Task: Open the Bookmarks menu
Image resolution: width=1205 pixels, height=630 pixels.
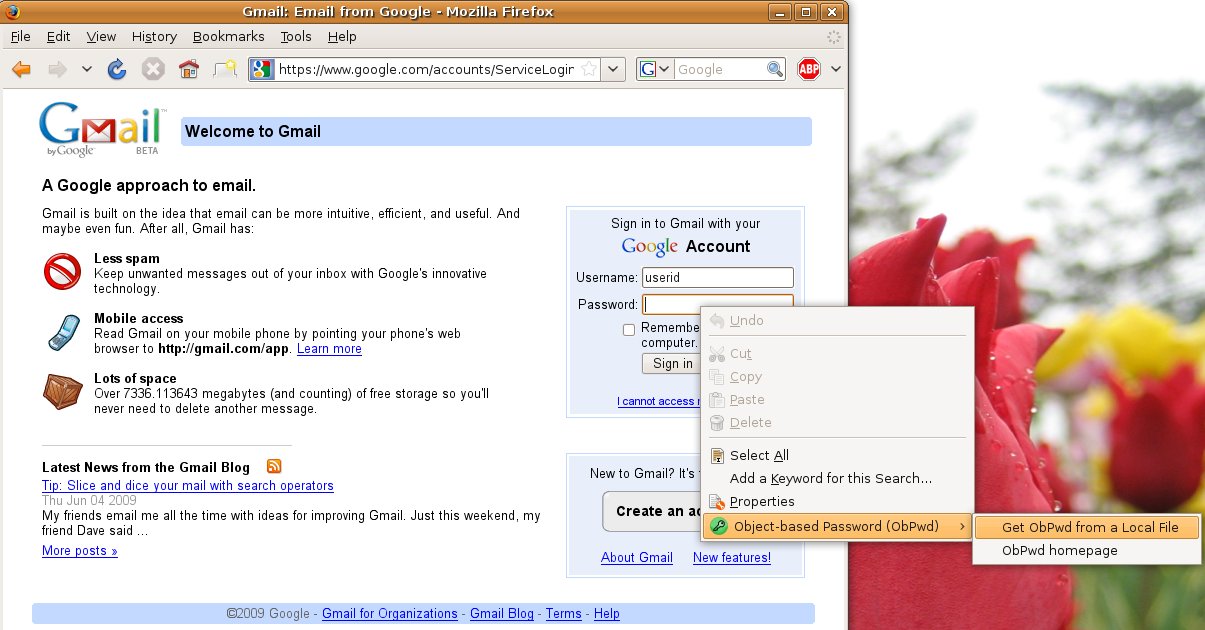Action: point(229,36)
